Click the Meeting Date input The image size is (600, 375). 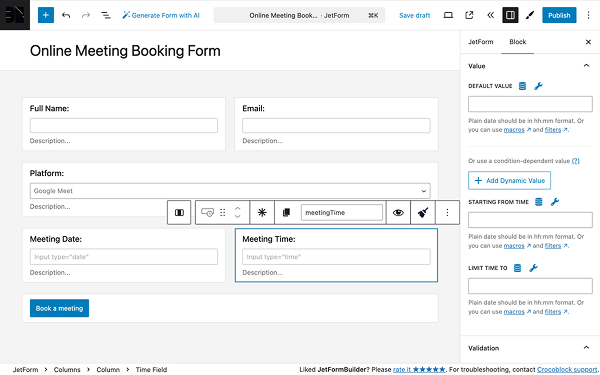pos(124,257)
